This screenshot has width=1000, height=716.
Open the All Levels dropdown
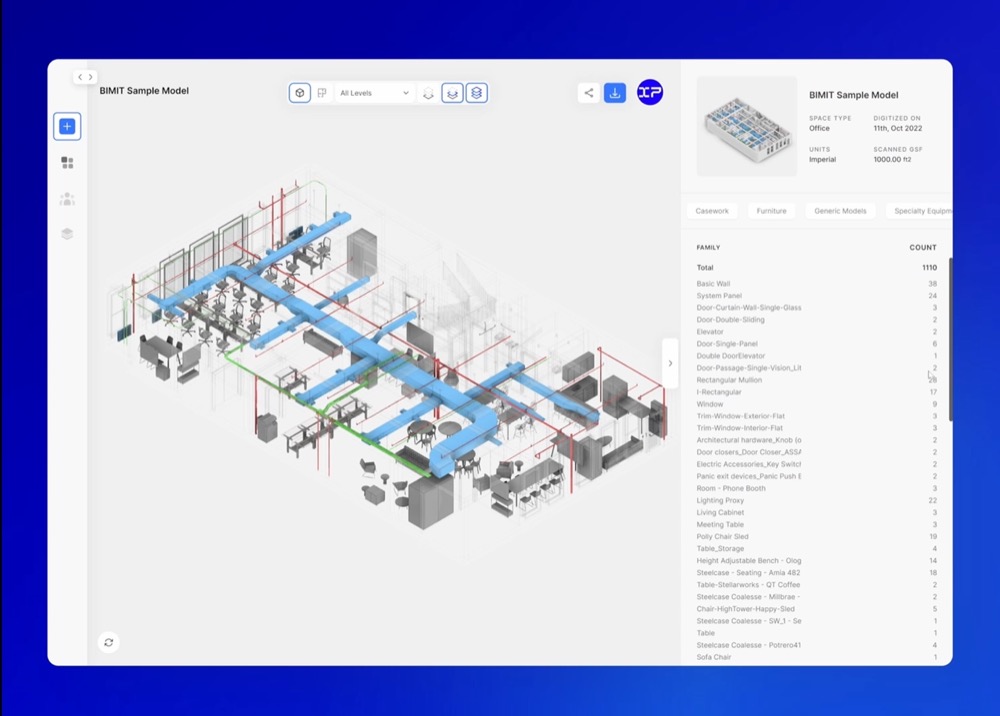pos(374,93)
